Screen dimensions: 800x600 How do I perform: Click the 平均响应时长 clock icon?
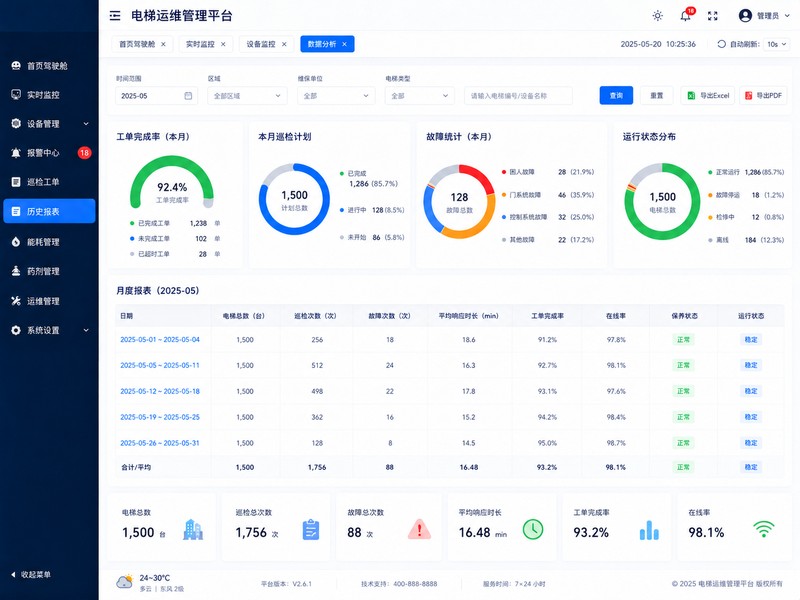pyautogui.click(x=533, y=530)
